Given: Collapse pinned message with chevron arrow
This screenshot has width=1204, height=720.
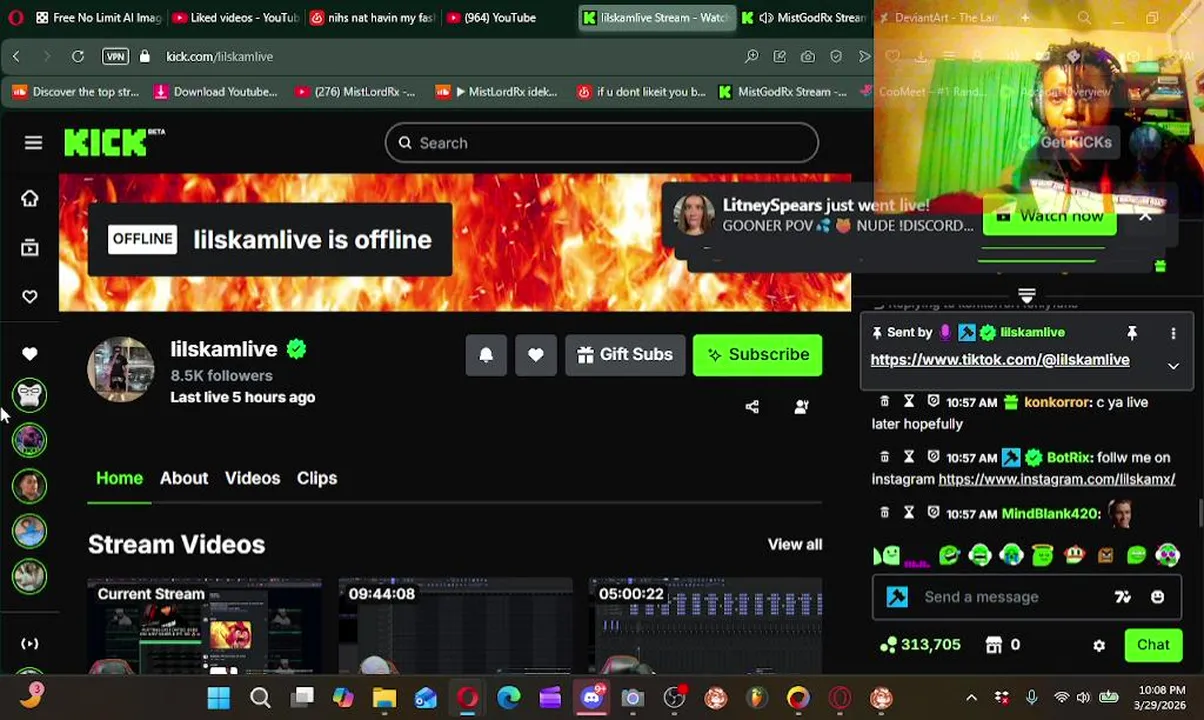Looking at the screenshot, I should (1173, 366).
